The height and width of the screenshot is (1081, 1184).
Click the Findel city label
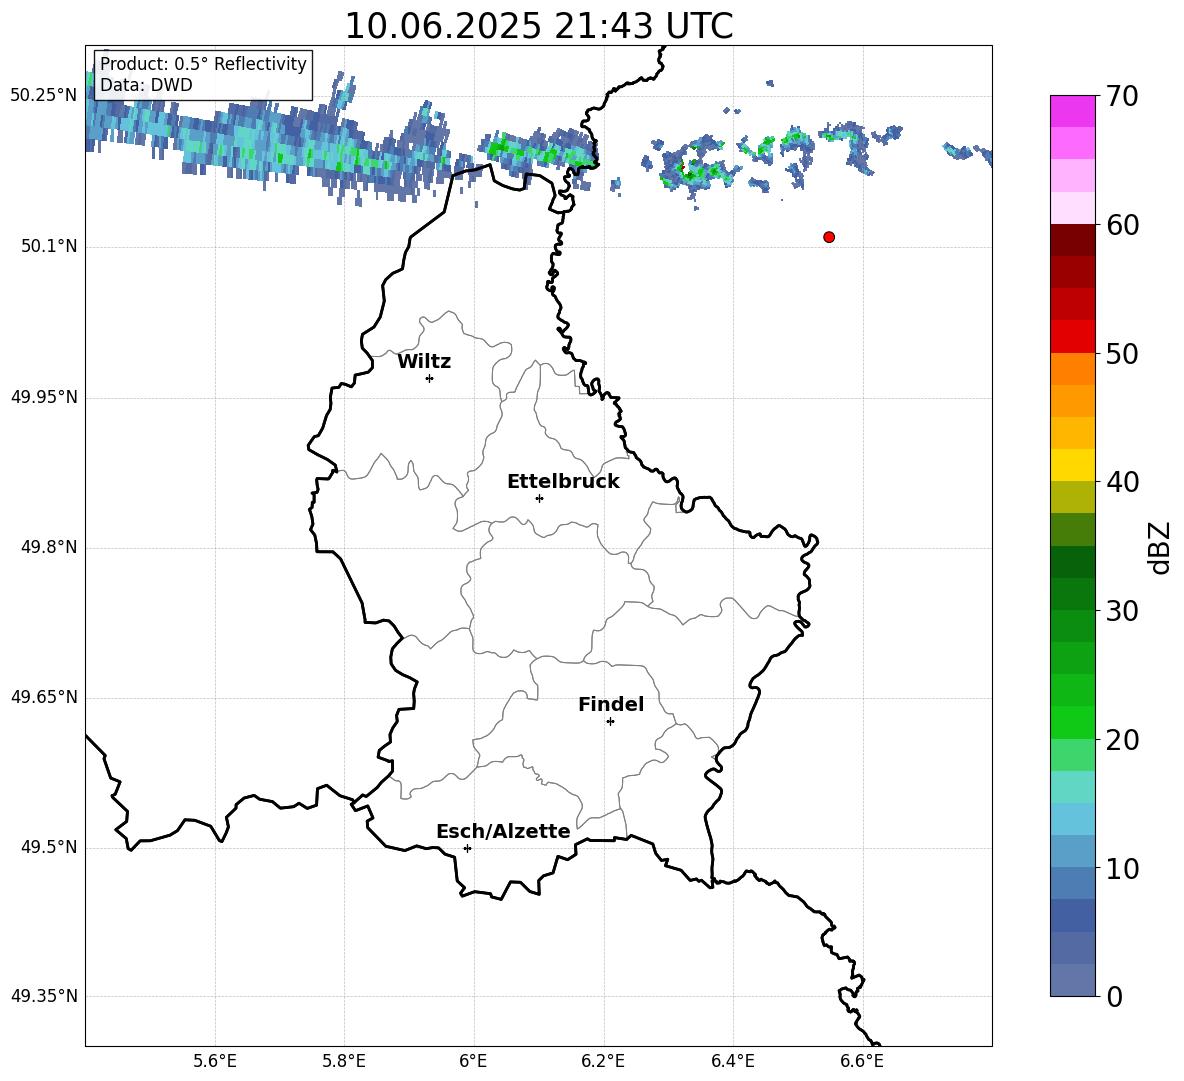point(611,704)
